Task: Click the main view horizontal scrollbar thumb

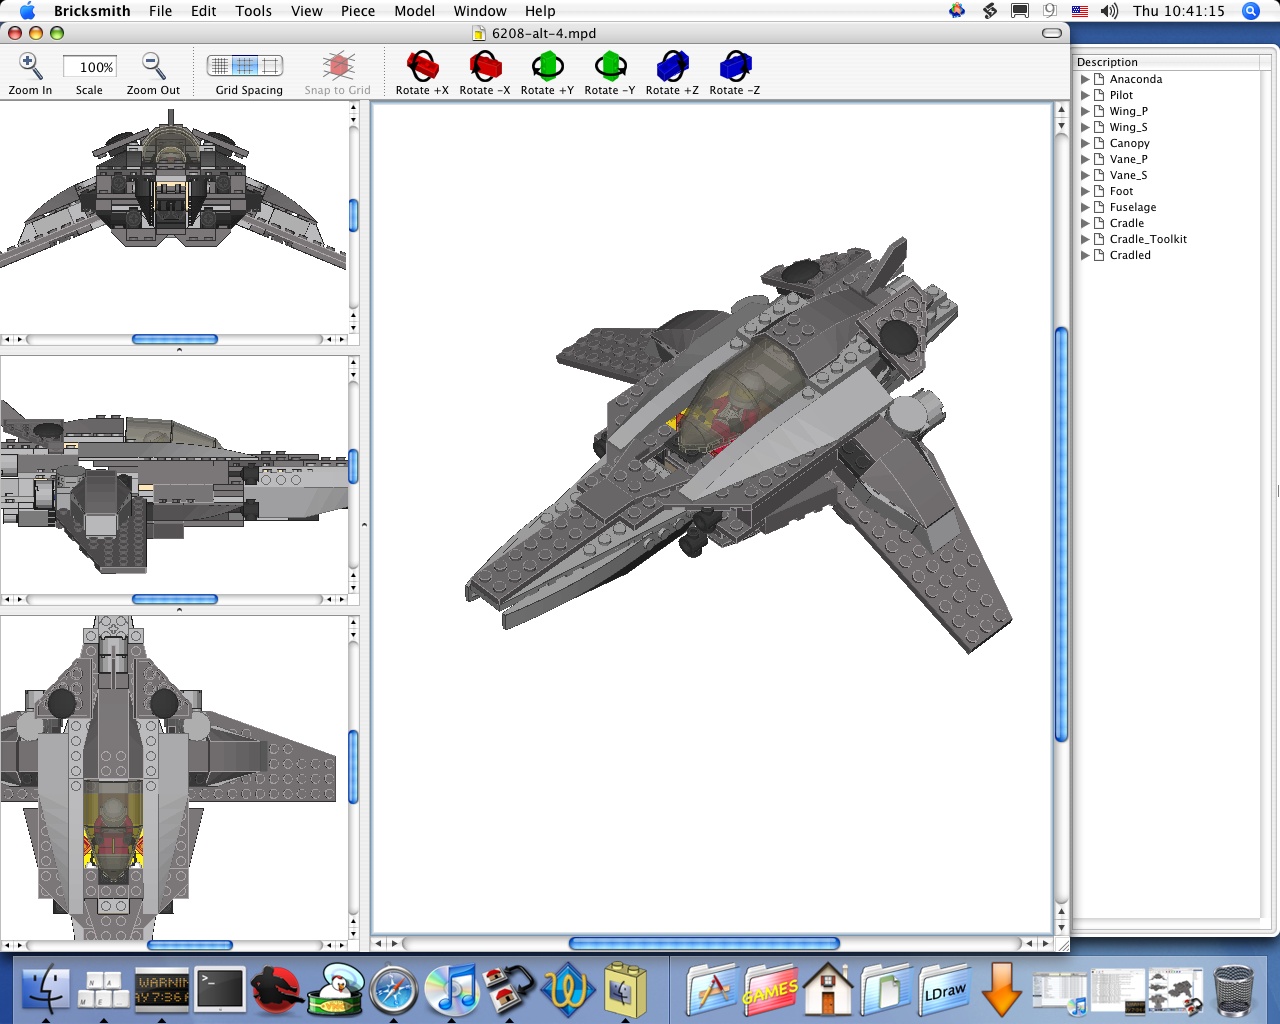Action: pyautogui.click(x=703, y=943)
